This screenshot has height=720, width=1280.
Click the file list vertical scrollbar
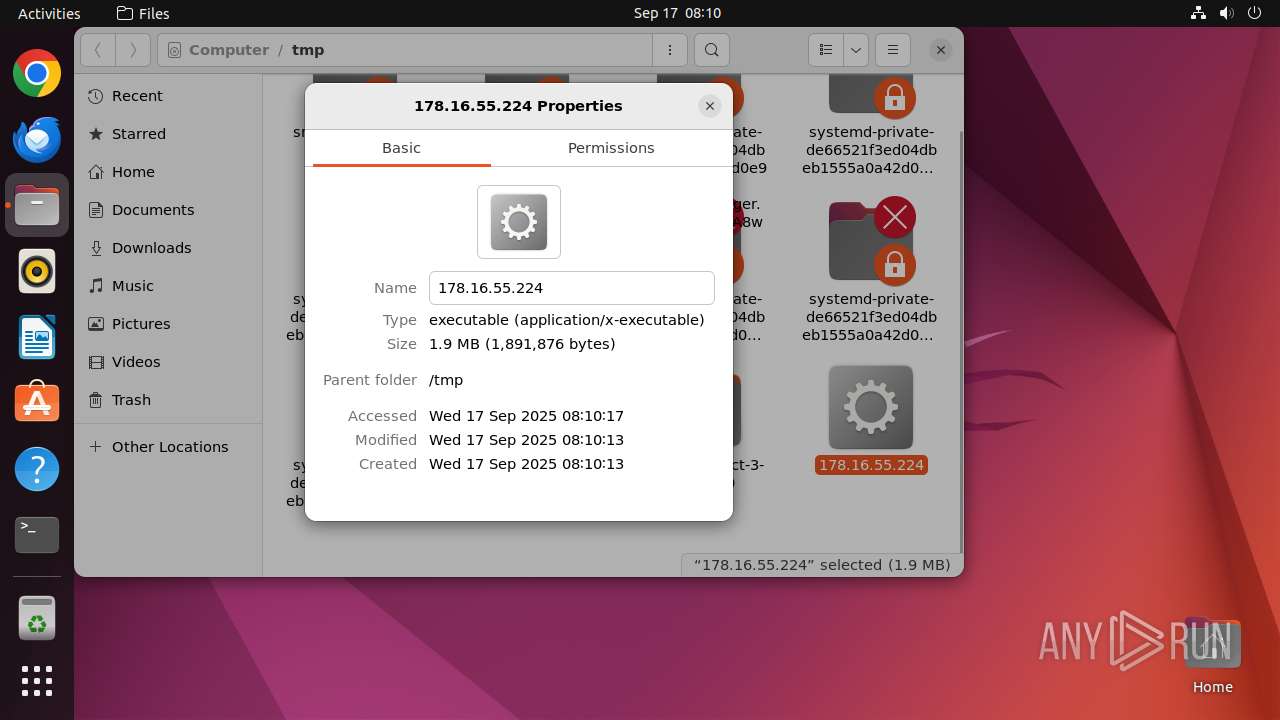pos(960,340)
